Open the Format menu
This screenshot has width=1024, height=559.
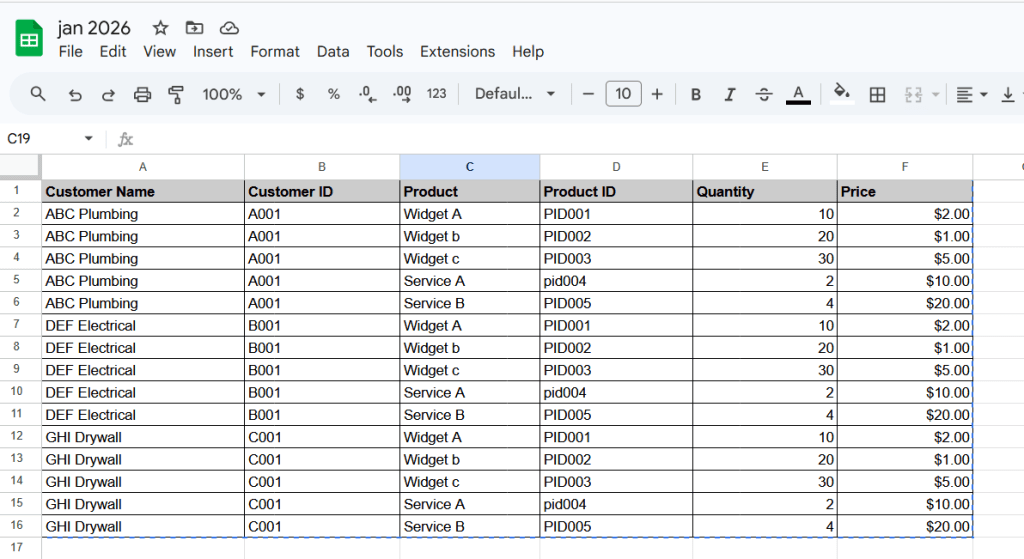click(x=275, y=52)
